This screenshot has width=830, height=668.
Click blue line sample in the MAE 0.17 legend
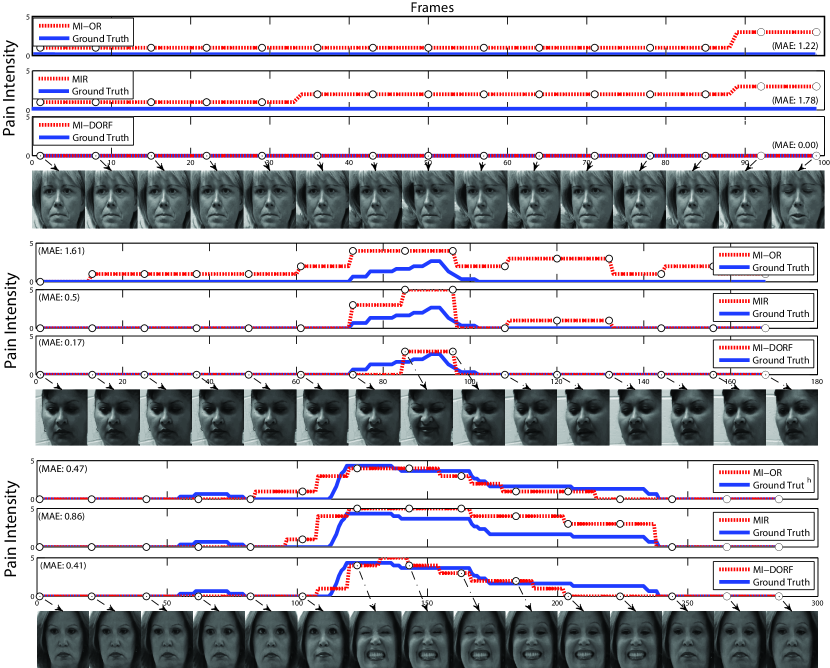coord(734,360)
